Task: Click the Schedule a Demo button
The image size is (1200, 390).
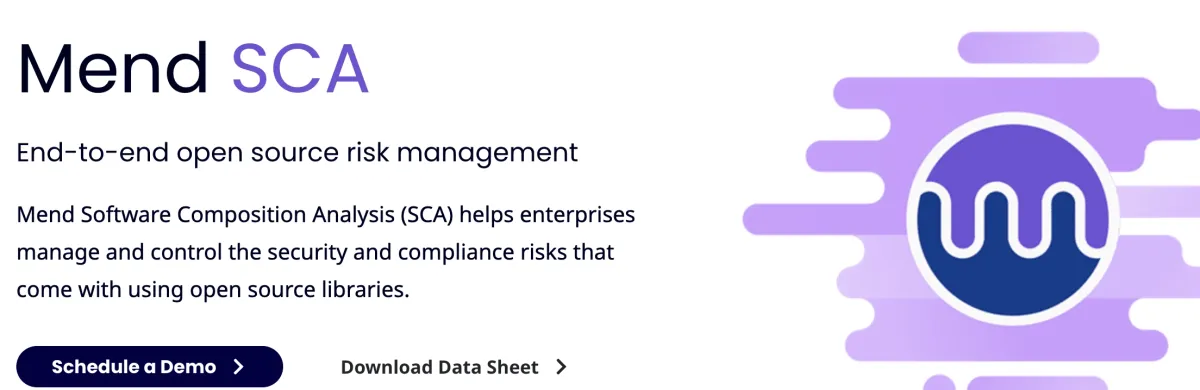Action: point(149,367)
